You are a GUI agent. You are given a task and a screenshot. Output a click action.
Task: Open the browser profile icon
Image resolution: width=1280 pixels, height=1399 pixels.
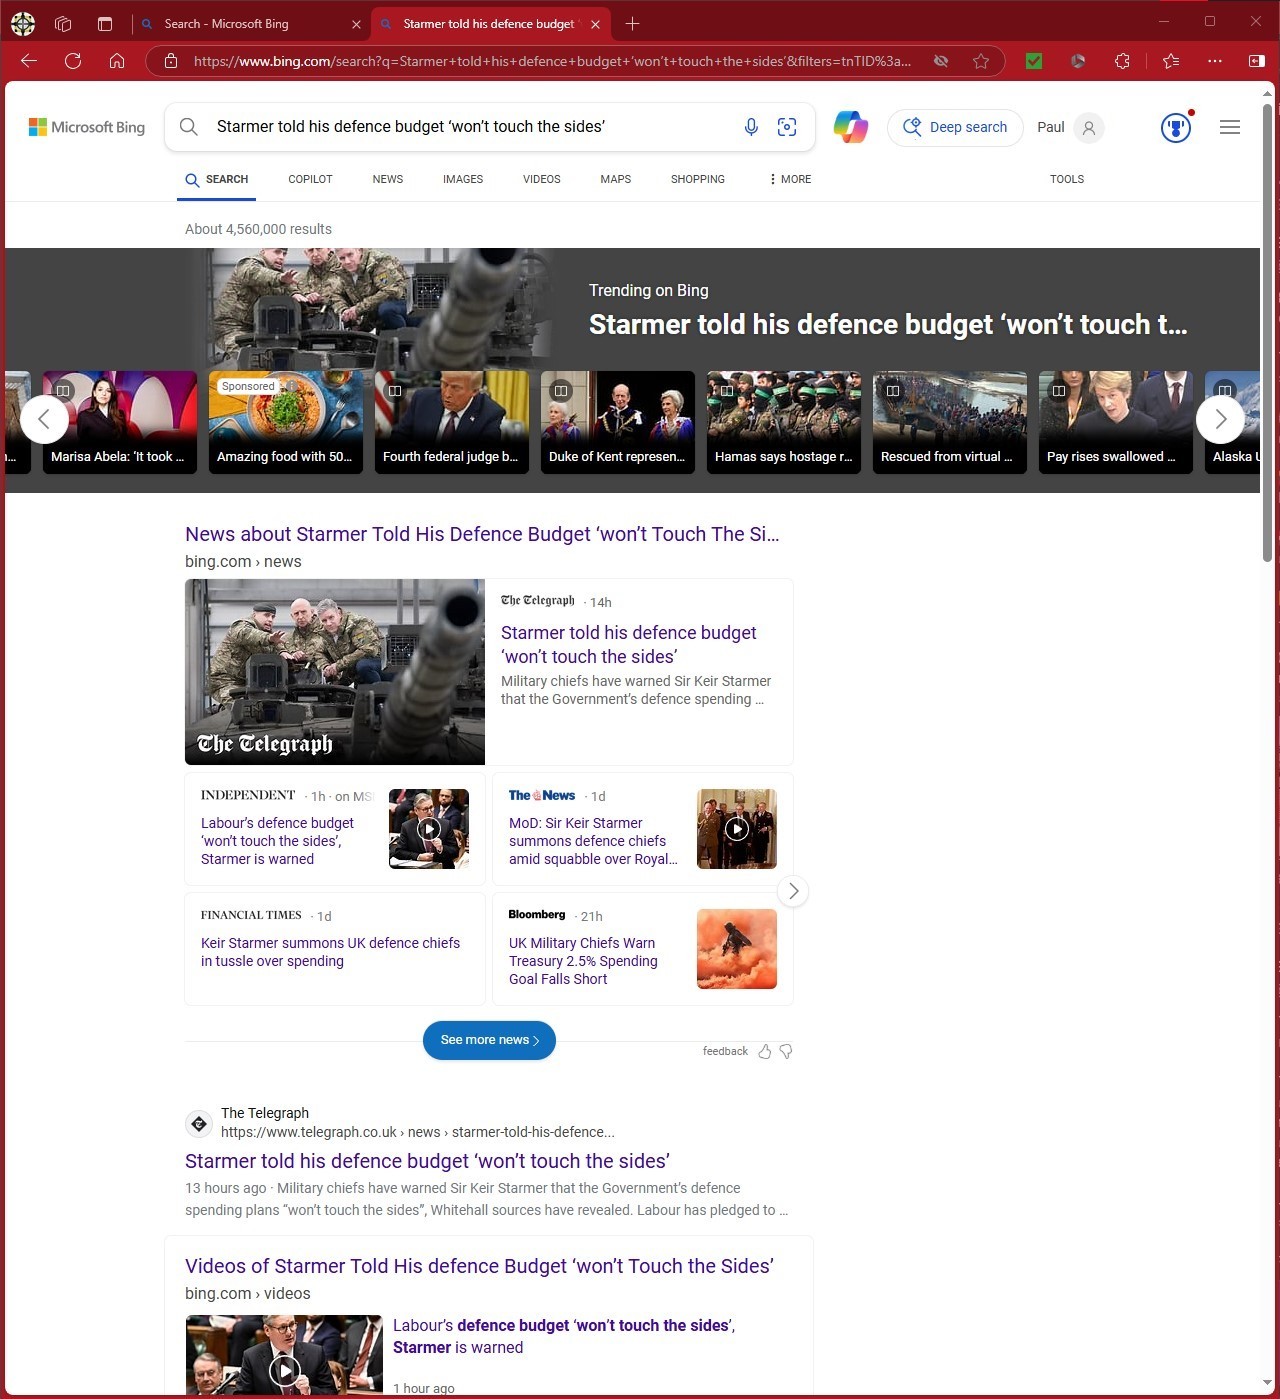23,23
